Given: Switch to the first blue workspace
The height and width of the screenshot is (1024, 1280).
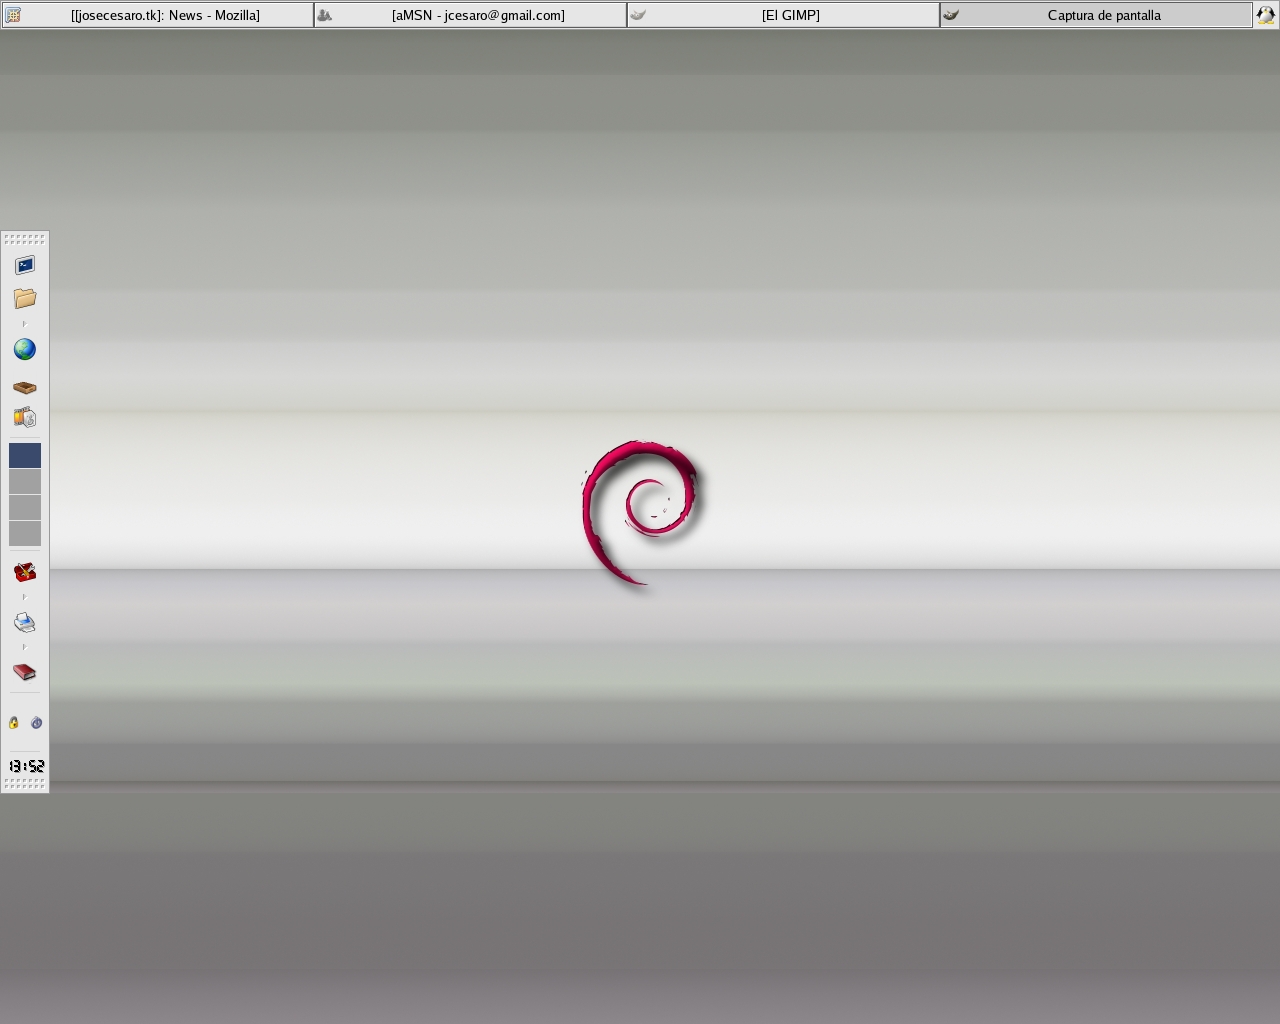Looking at the screenshot, I should [25, 455].
